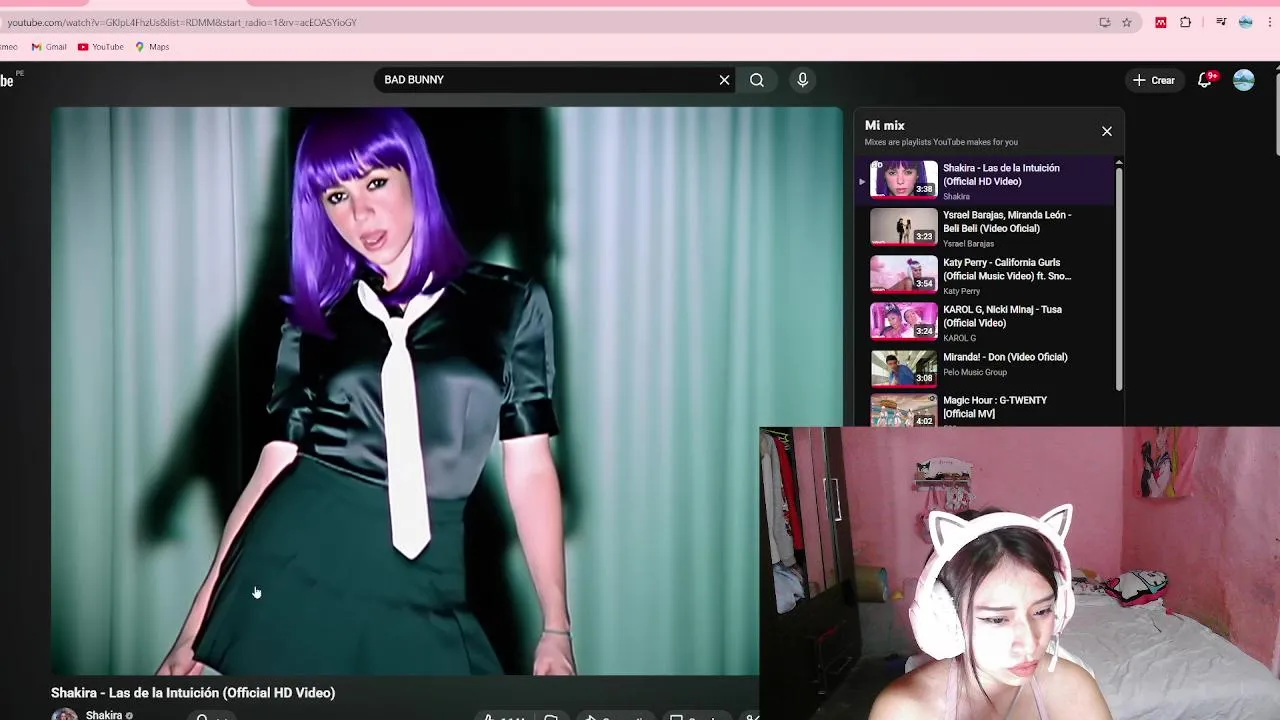Open the red extension icon in toolbar
1280x720 pixels.
coord(1161,22)
